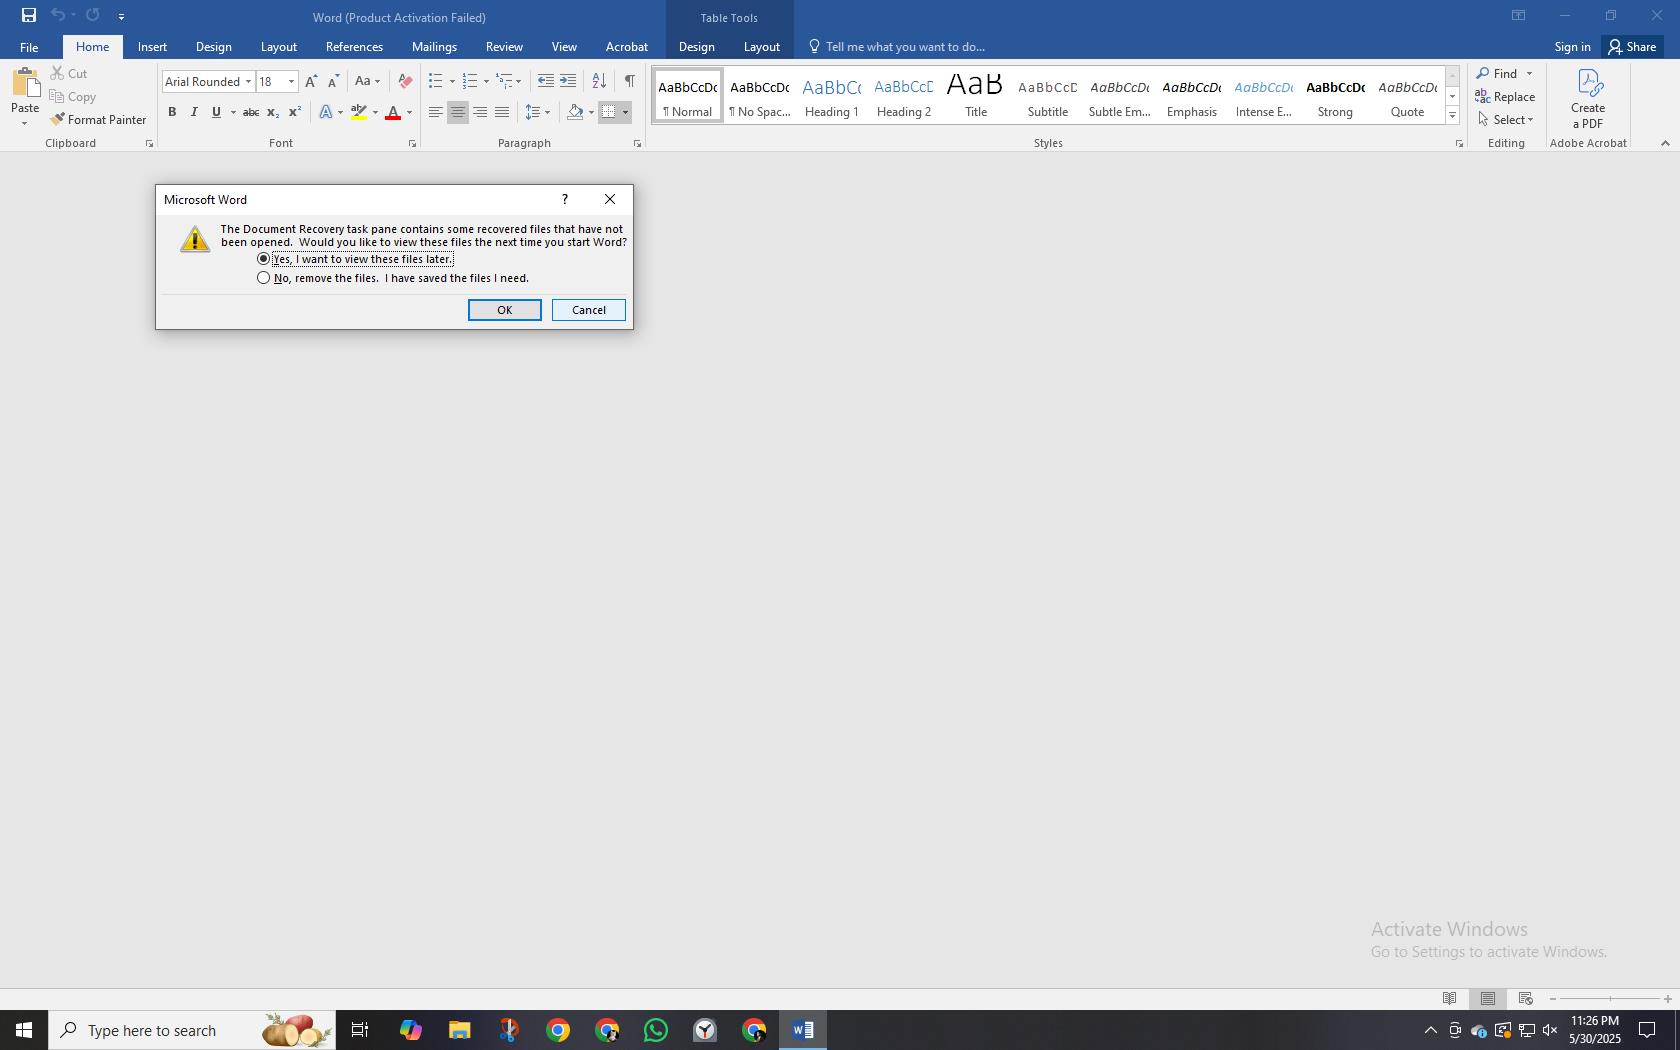Switch to Print Layout view icon
1680x1050 pixels.
point(1488,998)
